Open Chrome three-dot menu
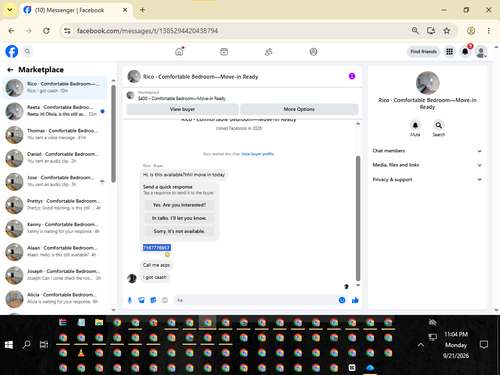The image size is (500, 375). click(x=489, y=31)
